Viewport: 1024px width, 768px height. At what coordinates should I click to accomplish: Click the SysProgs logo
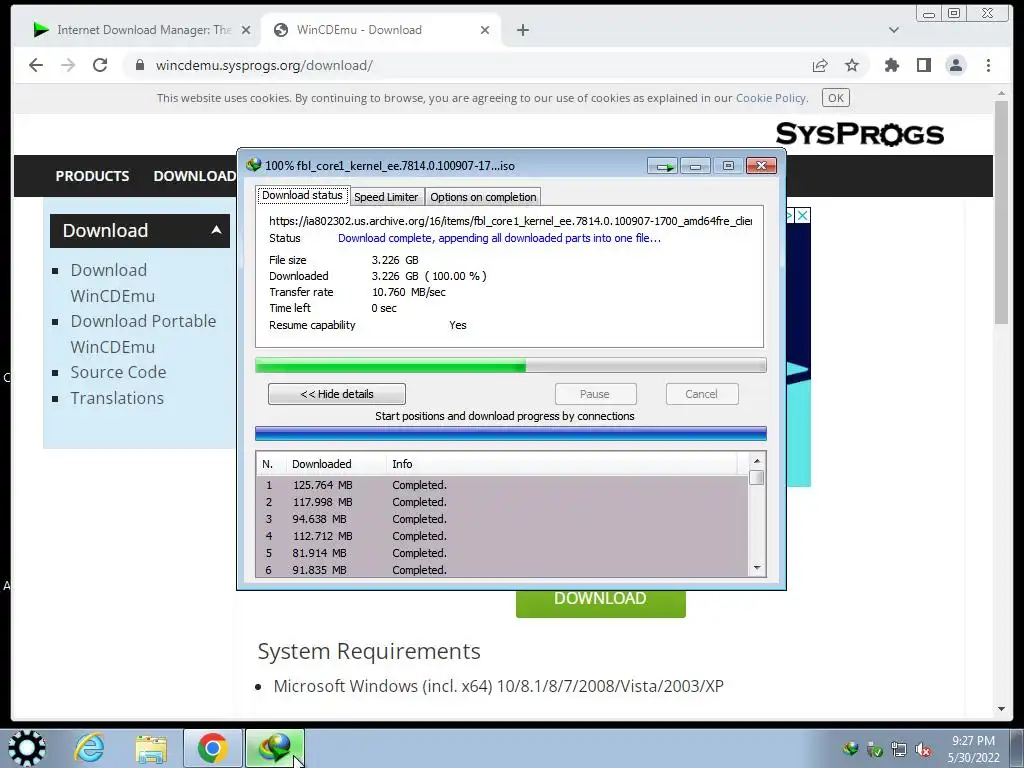coord(859,134)
